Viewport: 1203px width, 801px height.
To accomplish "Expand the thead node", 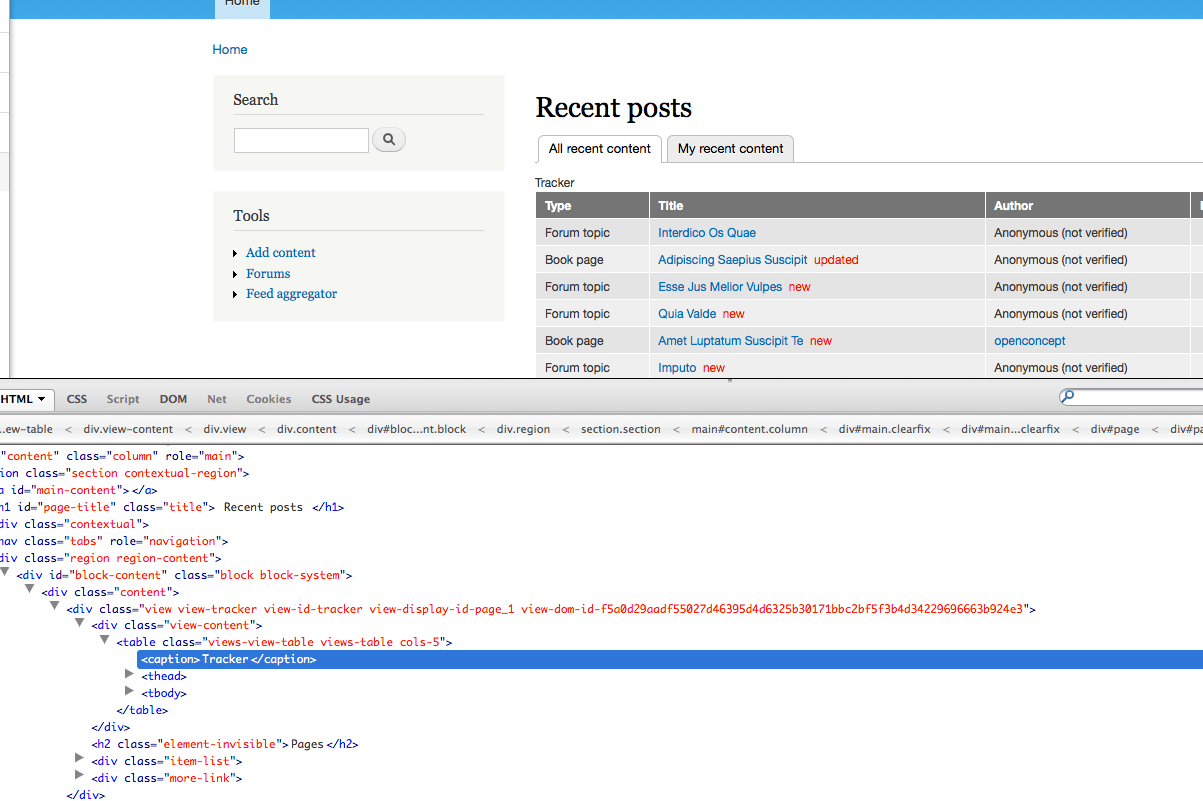I will coord(130,675).
